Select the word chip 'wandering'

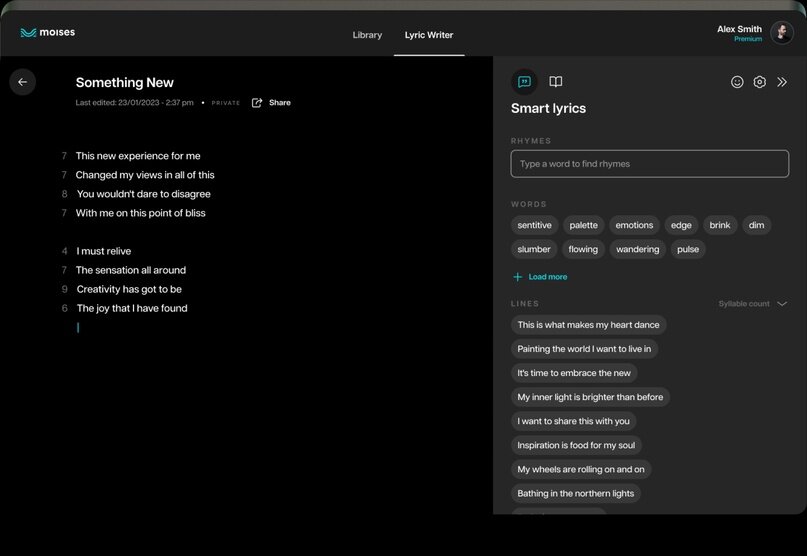pos(637,249)
